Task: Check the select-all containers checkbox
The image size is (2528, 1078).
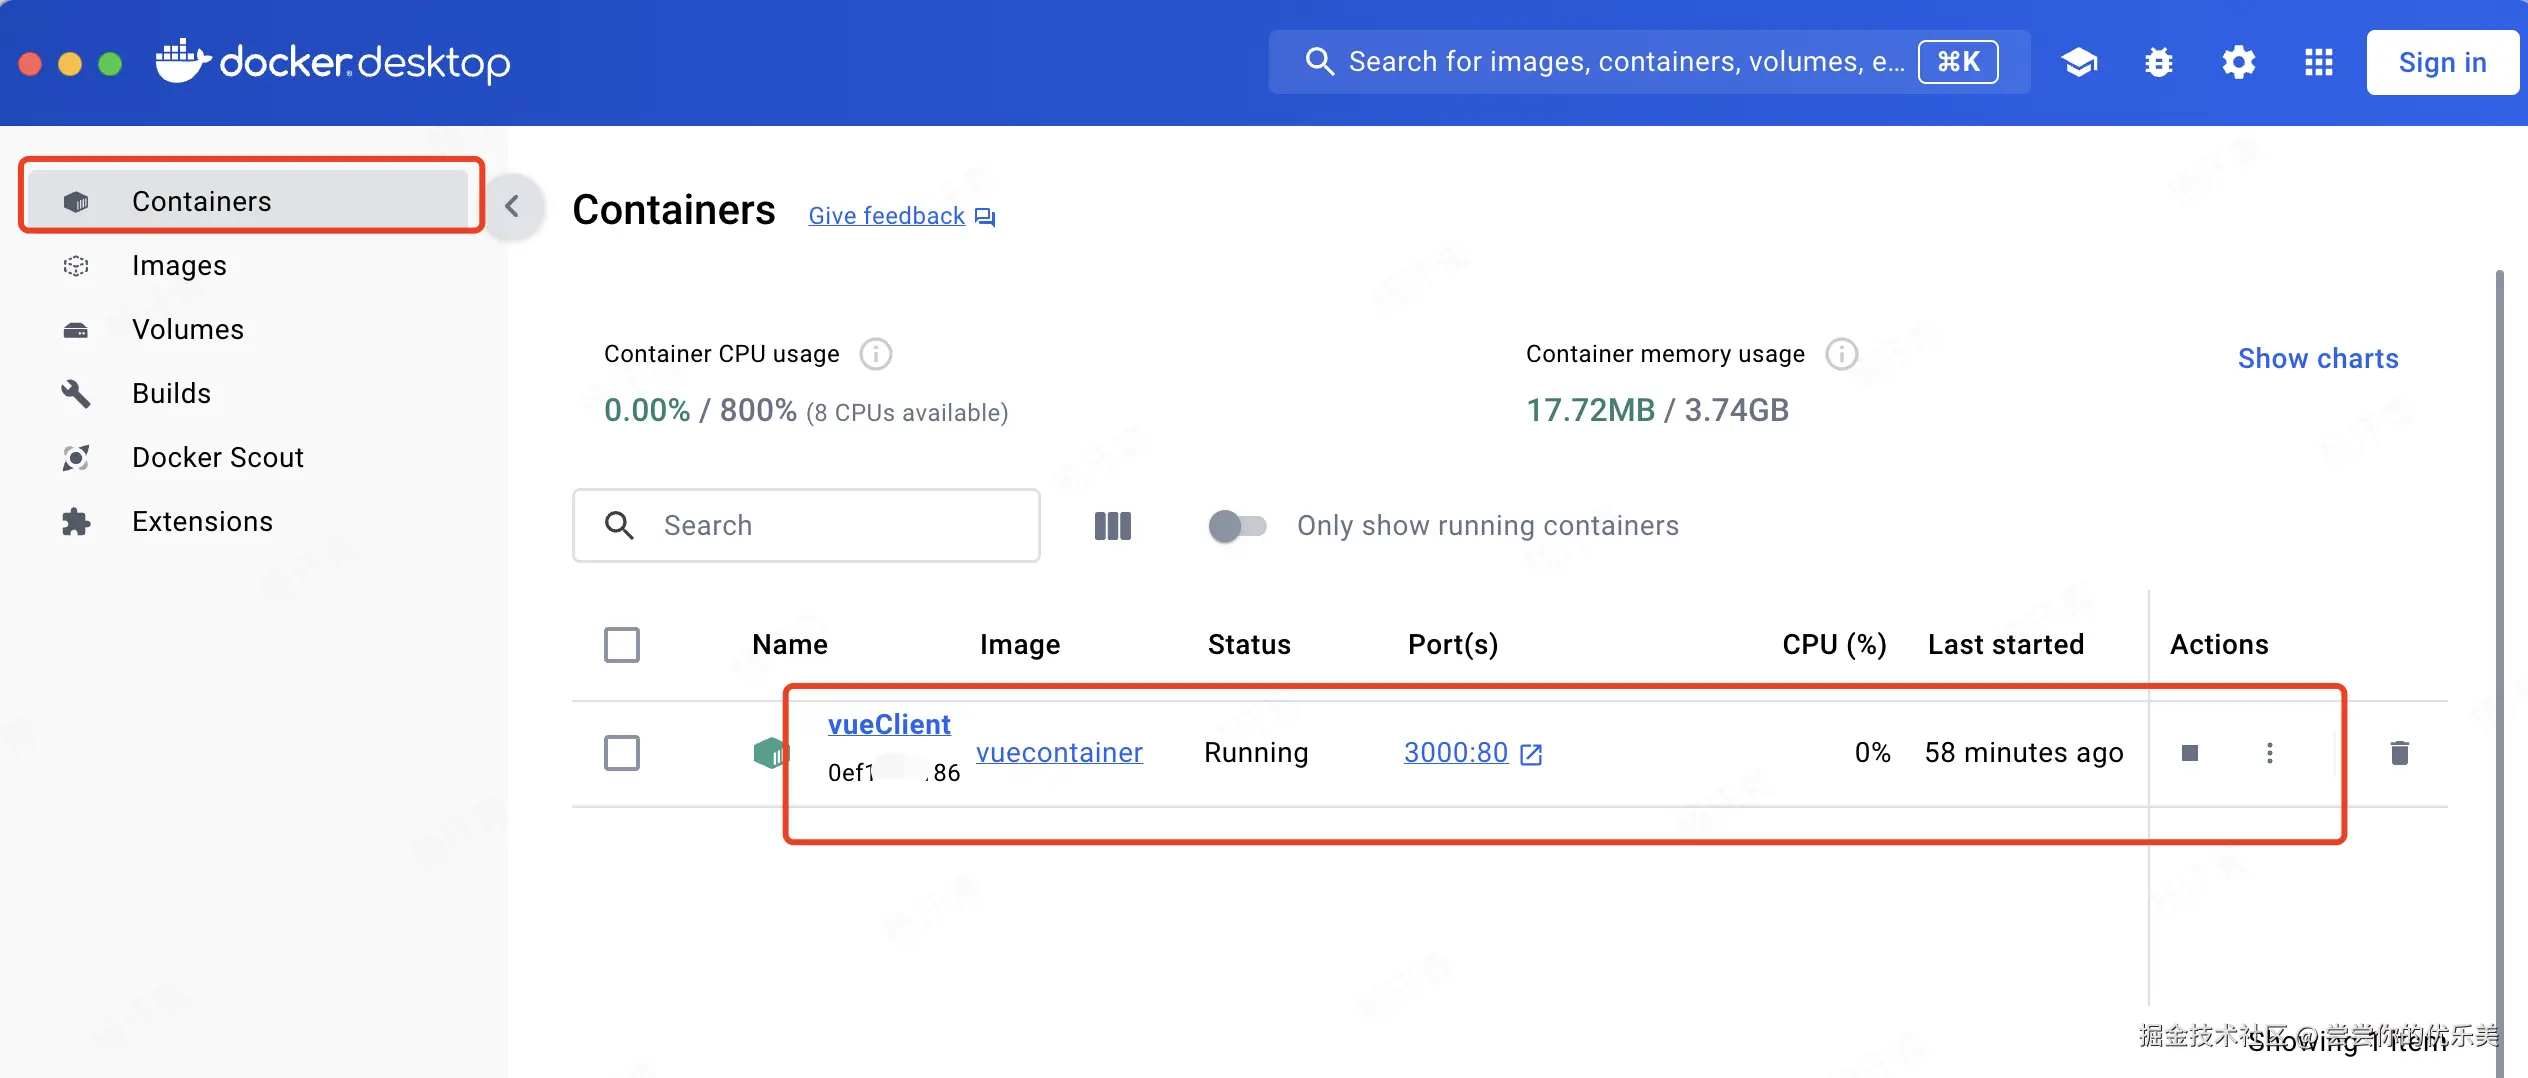Action: (x=622, y=645)
